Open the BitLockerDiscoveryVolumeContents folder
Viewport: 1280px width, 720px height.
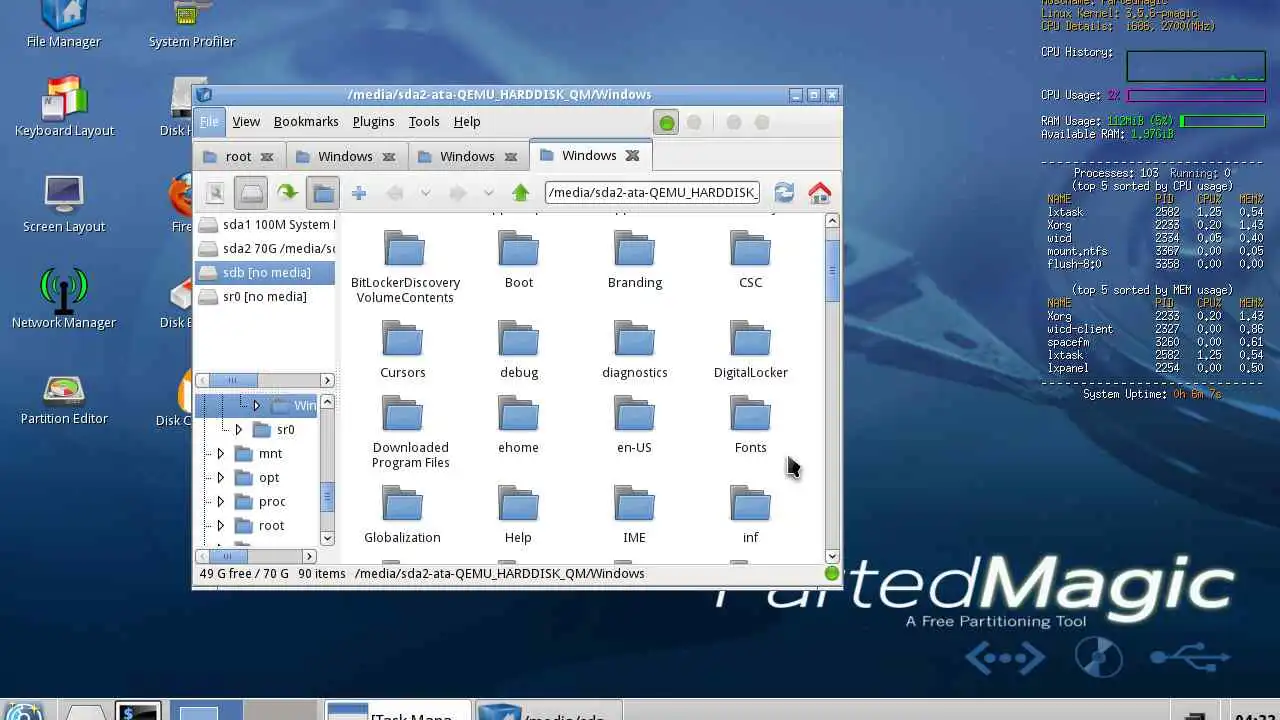pos(405,267)
